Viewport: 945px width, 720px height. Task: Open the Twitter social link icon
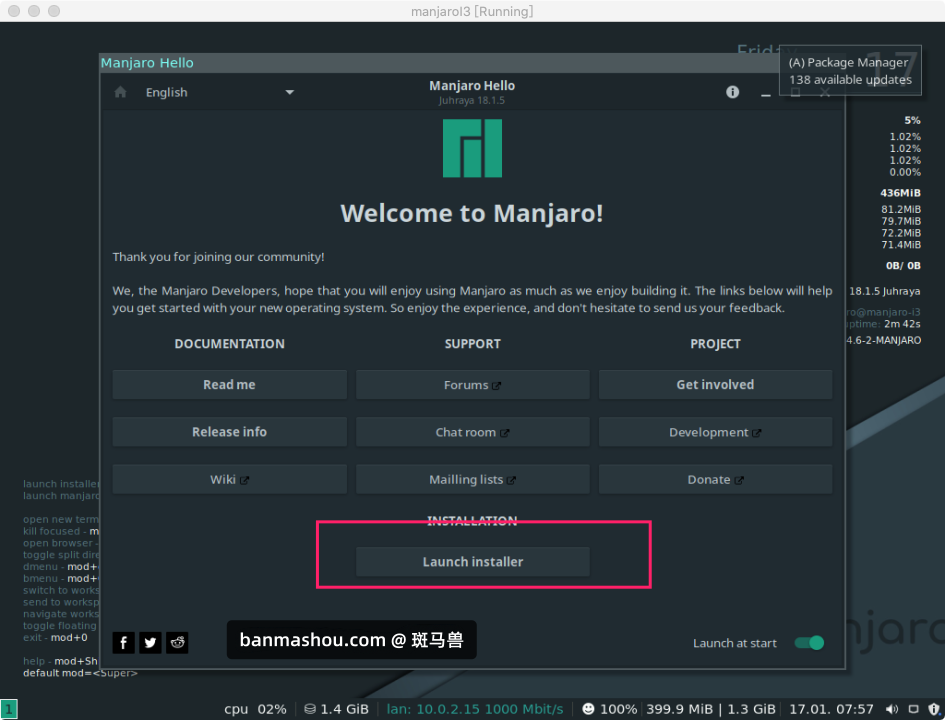(x=150, y=643)
